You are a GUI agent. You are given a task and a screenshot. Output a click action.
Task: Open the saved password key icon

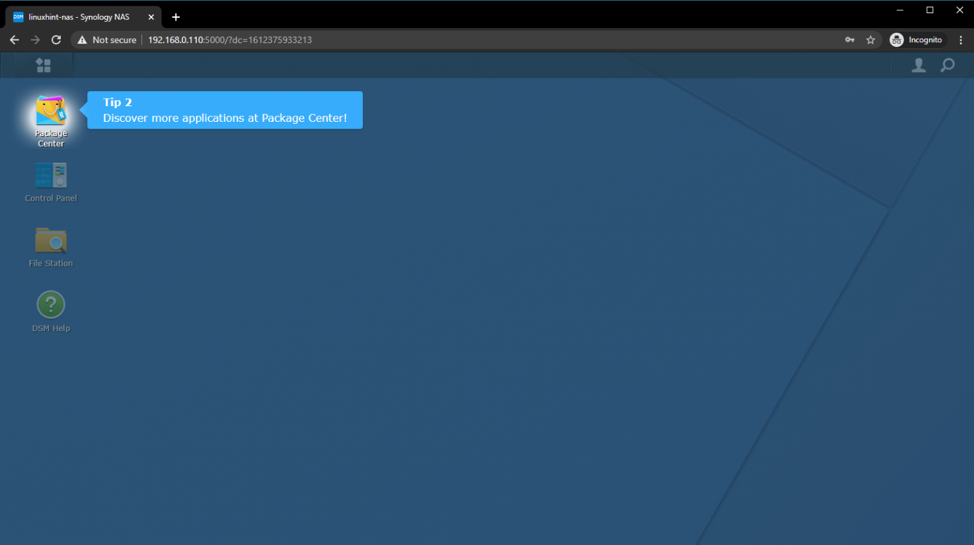click(850, 40)
